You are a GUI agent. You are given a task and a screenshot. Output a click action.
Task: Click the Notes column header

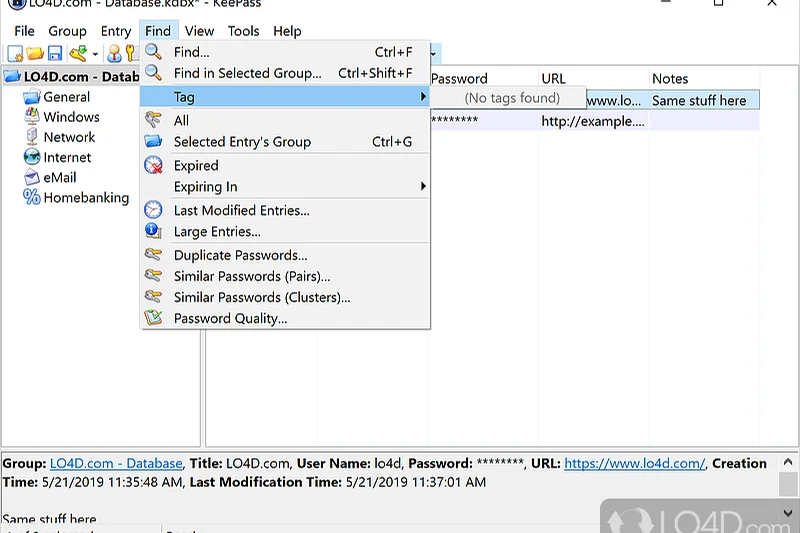[x=704, y=78]
